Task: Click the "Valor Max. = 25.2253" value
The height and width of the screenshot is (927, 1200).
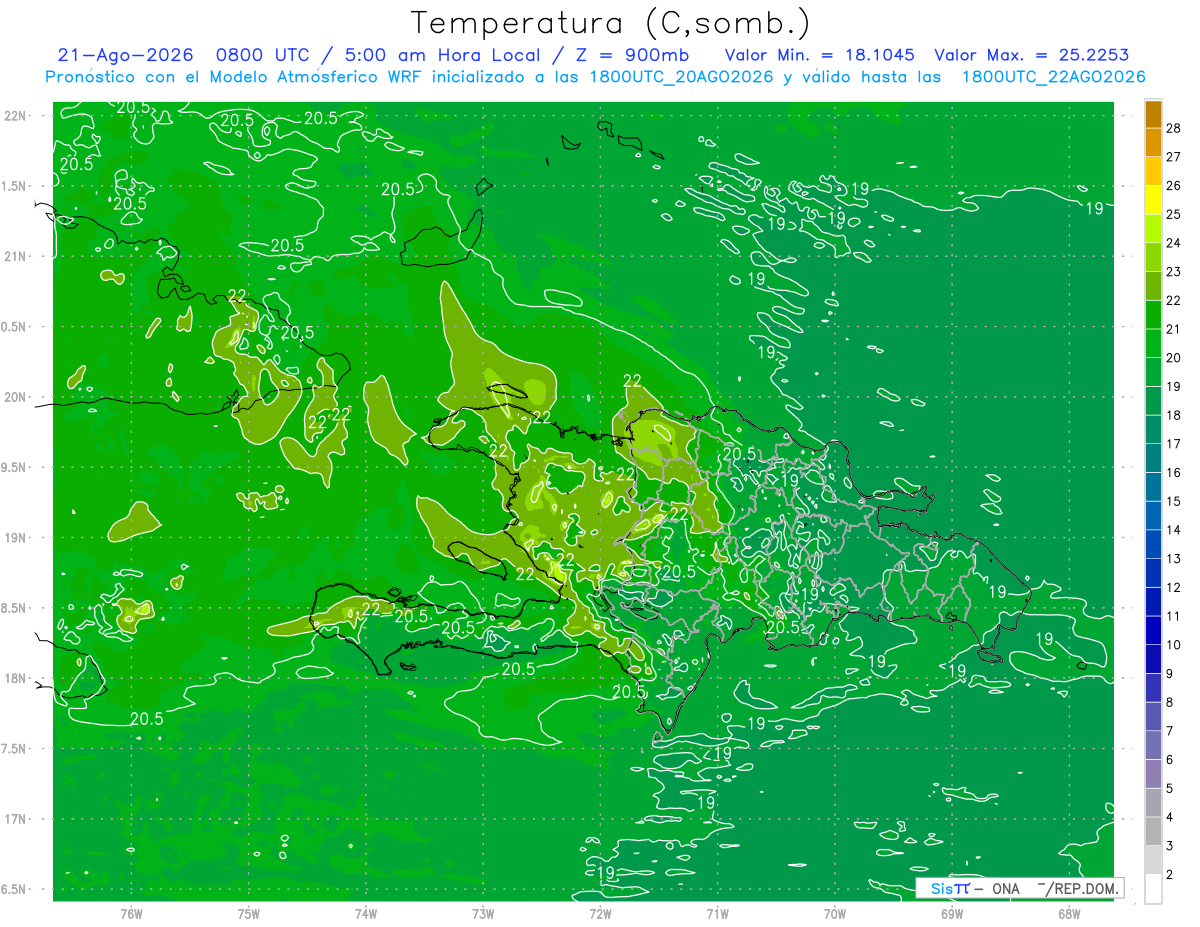Action: [x=1032, y=55]
